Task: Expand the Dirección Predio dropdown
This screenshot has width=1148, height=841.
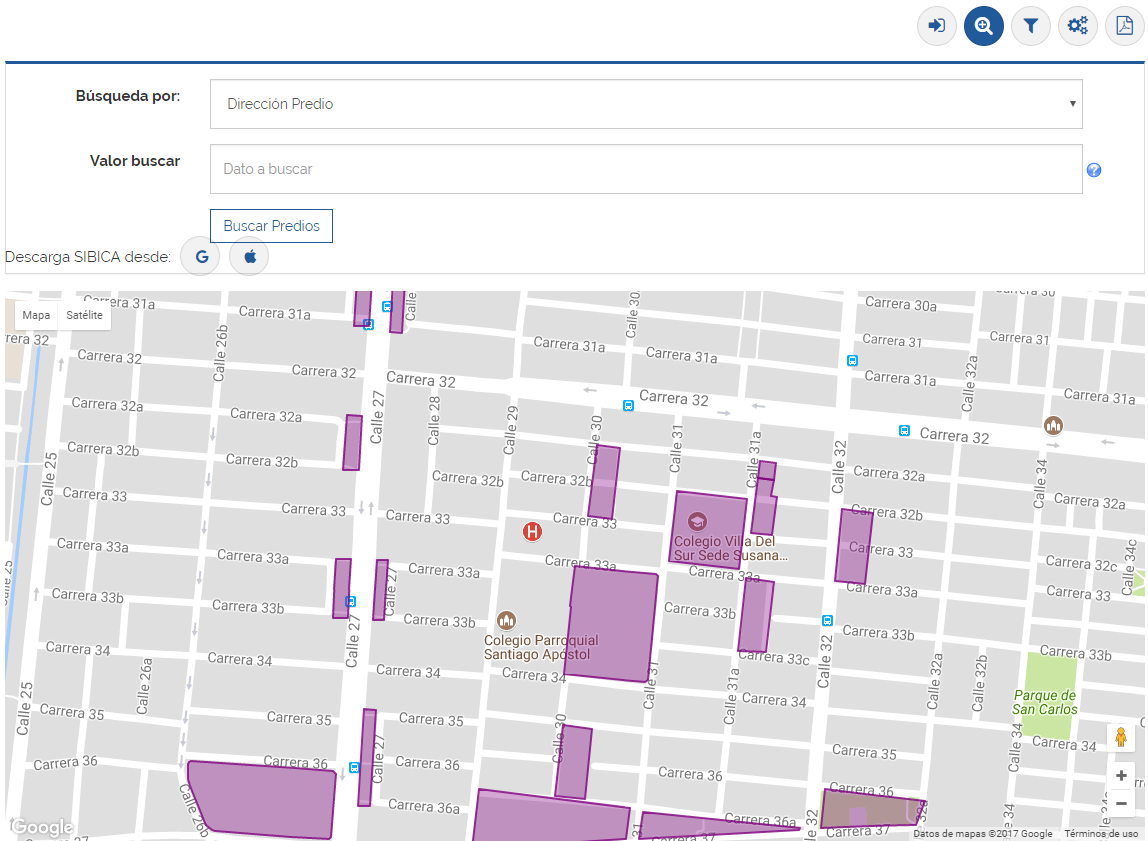Action: click(x=646, y=104)
